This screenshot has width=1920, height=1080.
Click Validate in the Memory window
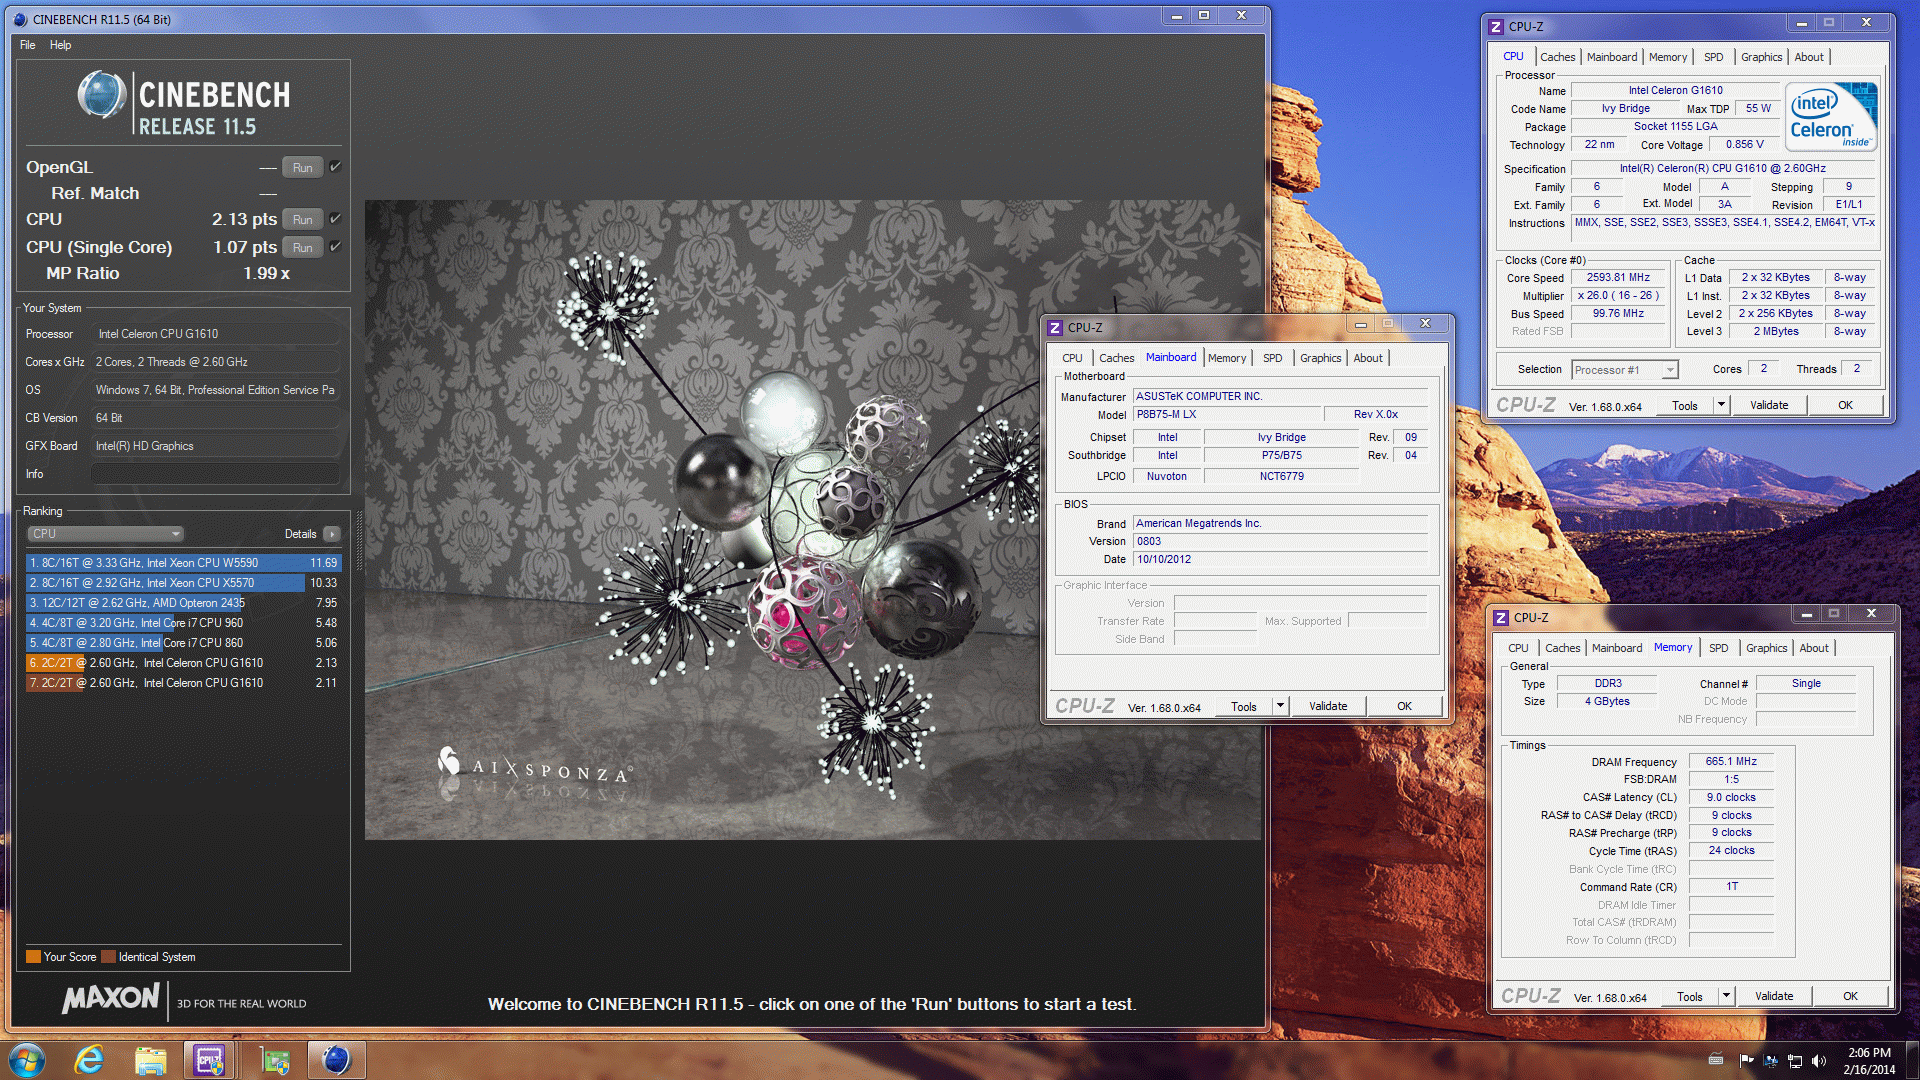point(1774,996)
